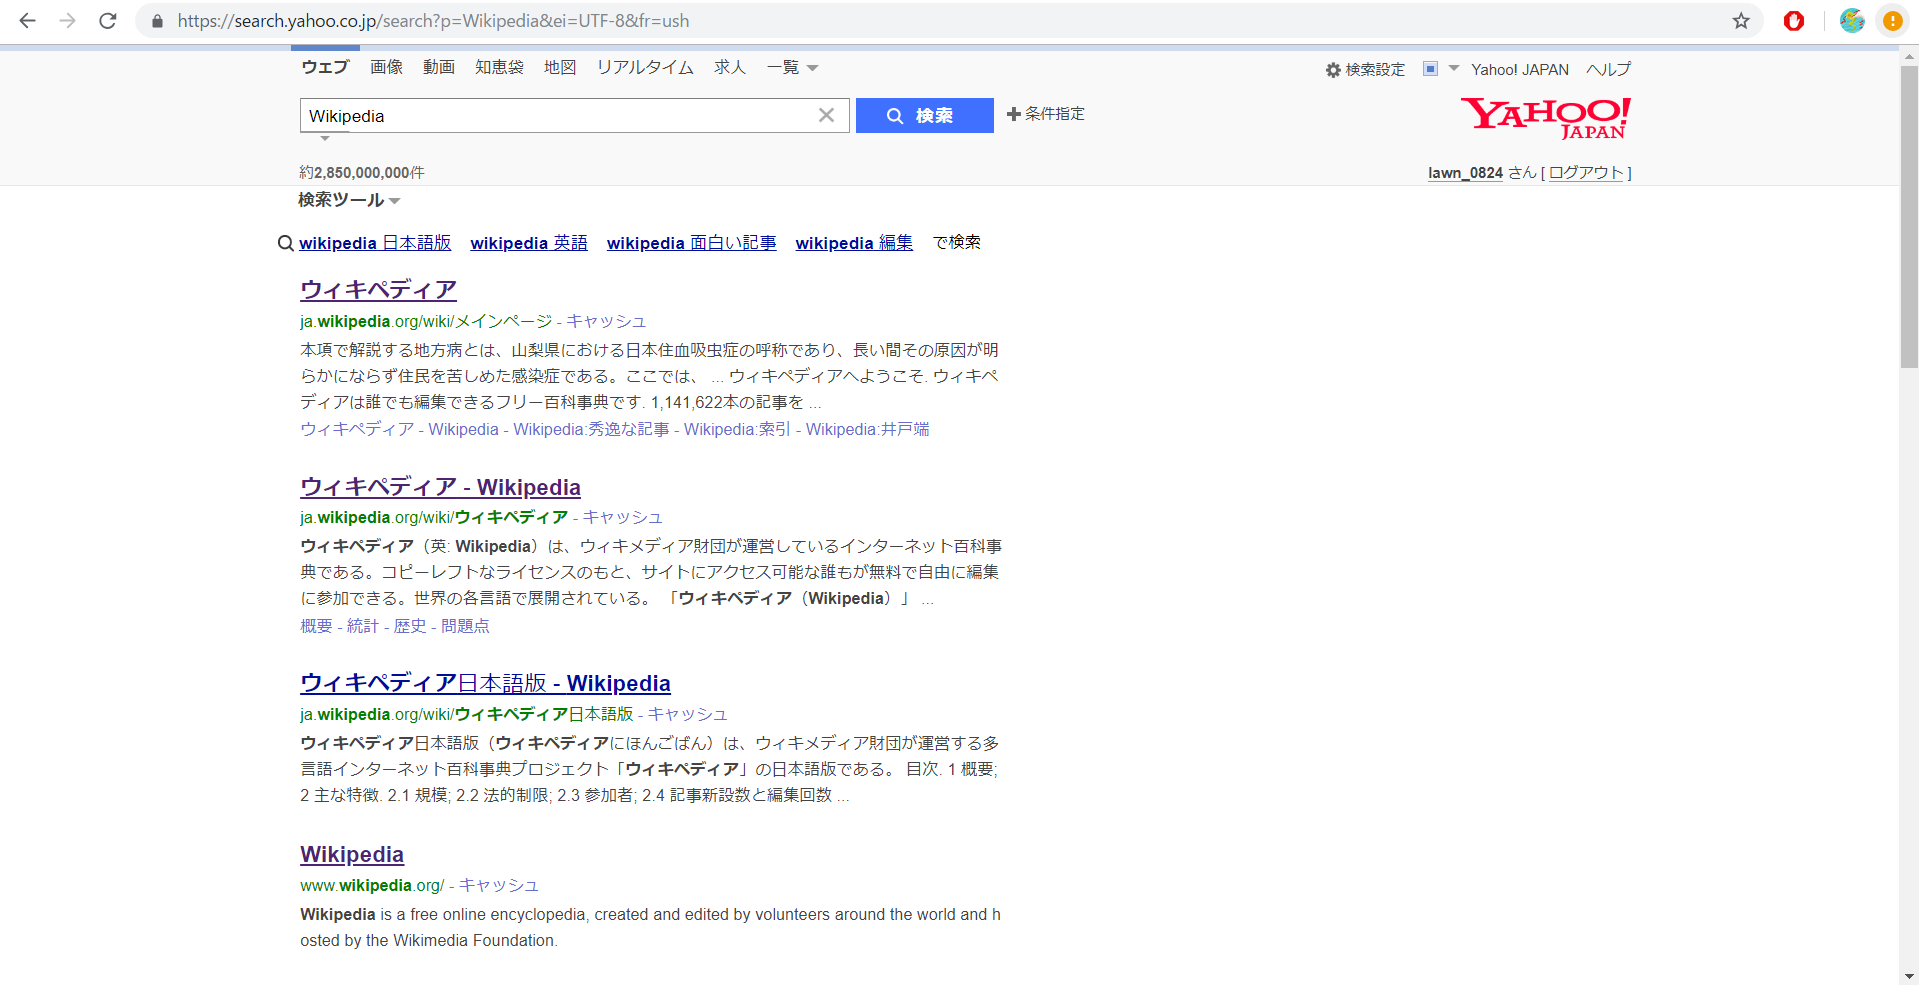Click the small blue square icon near settings
Image resolution: width=1919 pixels, height=985 pixels.
point(1430,69)
